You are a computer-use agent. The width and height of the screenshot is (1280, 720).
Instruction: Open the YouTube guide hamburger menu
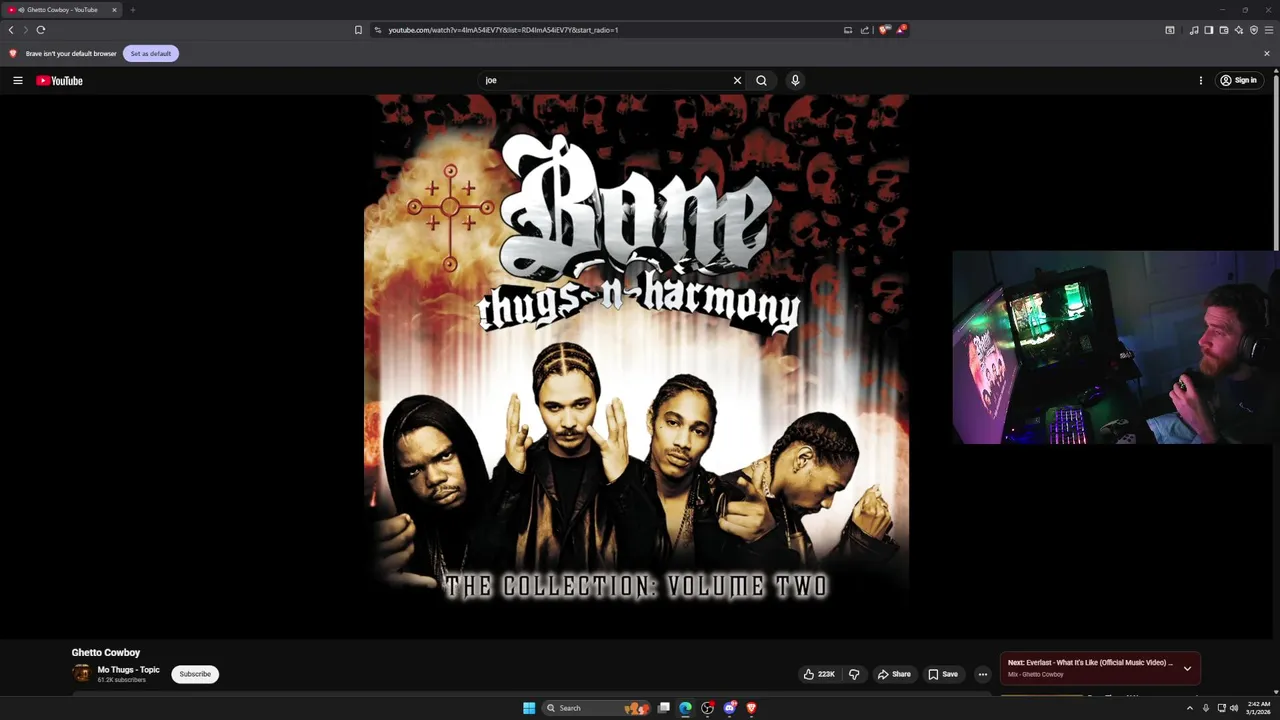click(18, 80)
